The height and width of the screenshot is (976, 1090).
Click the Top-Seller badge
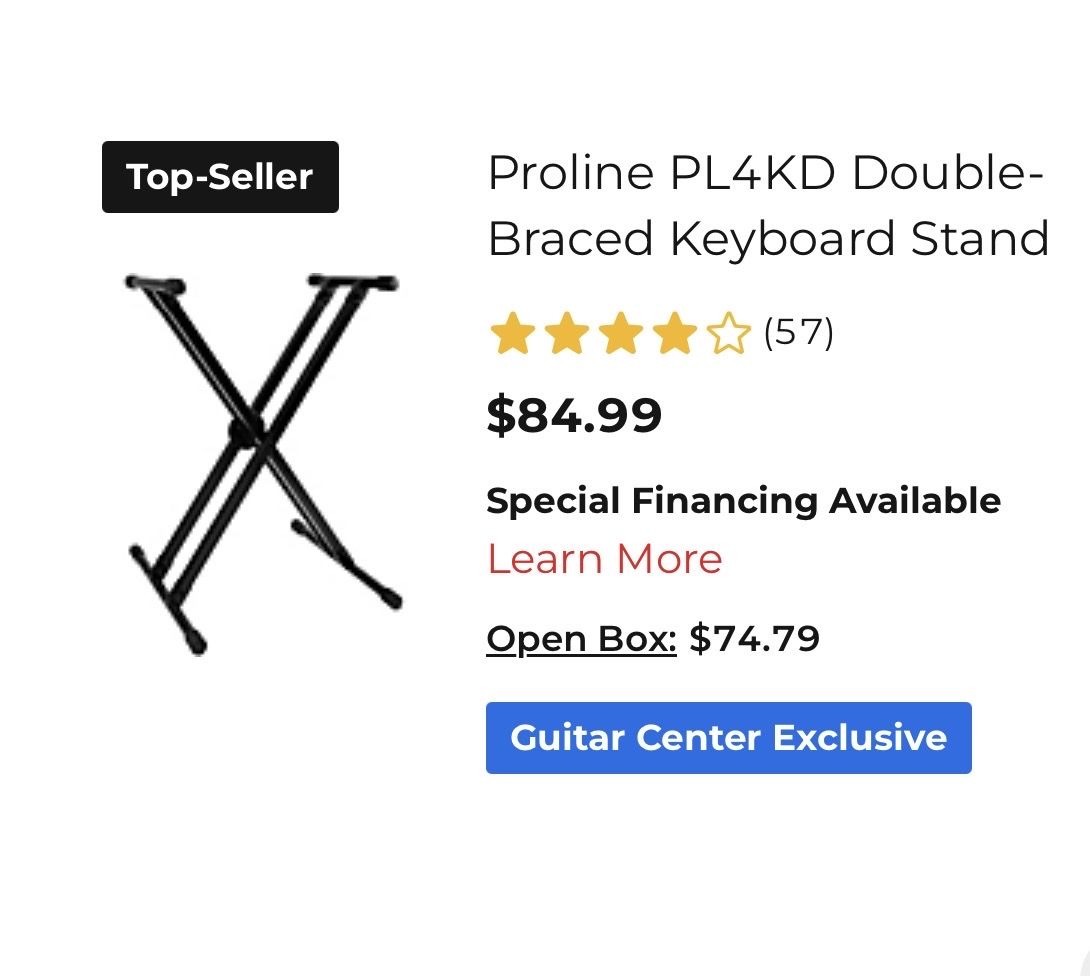pyautogui.click(x=220, y=177)
